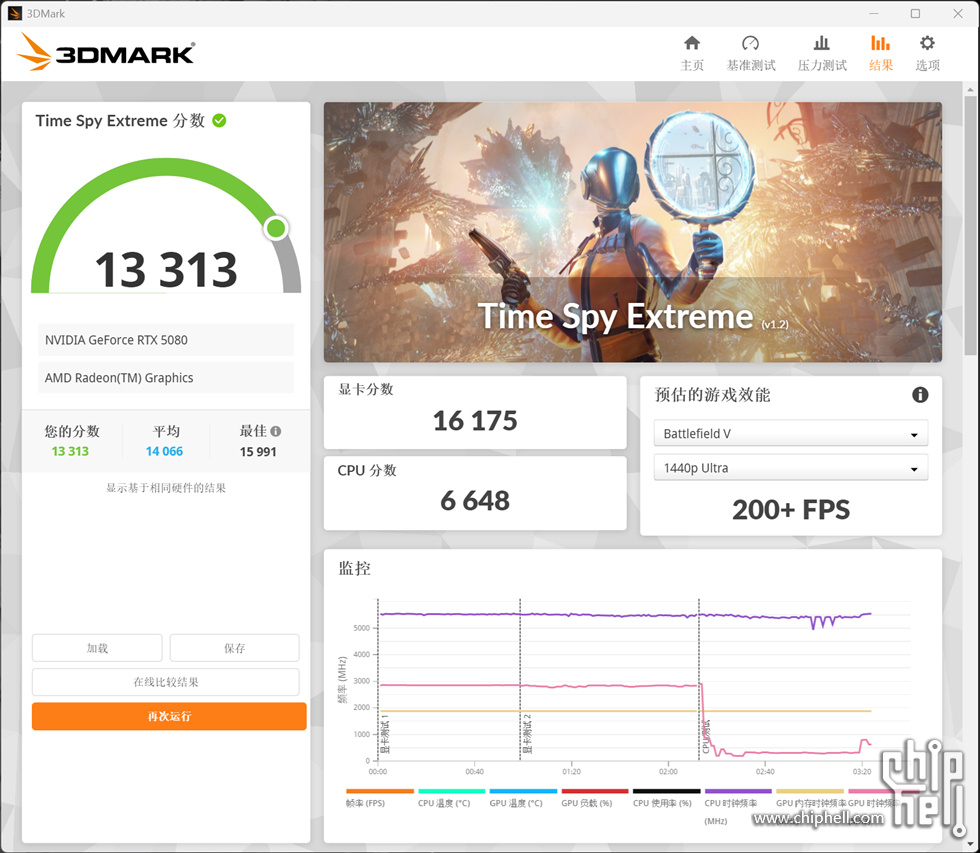Viewport: 980px width, 853px height.
Task: Toggle CPU 温度 teal legend swatch
Action: pos(451,791)
